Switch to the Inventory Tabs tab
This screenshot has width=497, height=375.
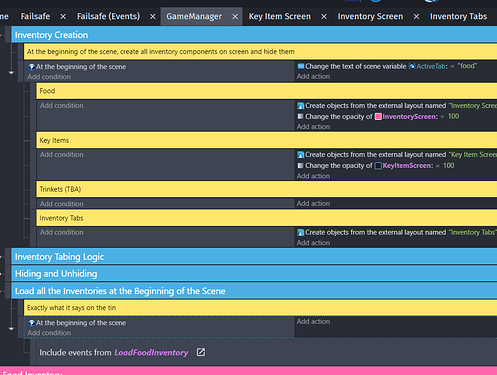pos(458,16)
